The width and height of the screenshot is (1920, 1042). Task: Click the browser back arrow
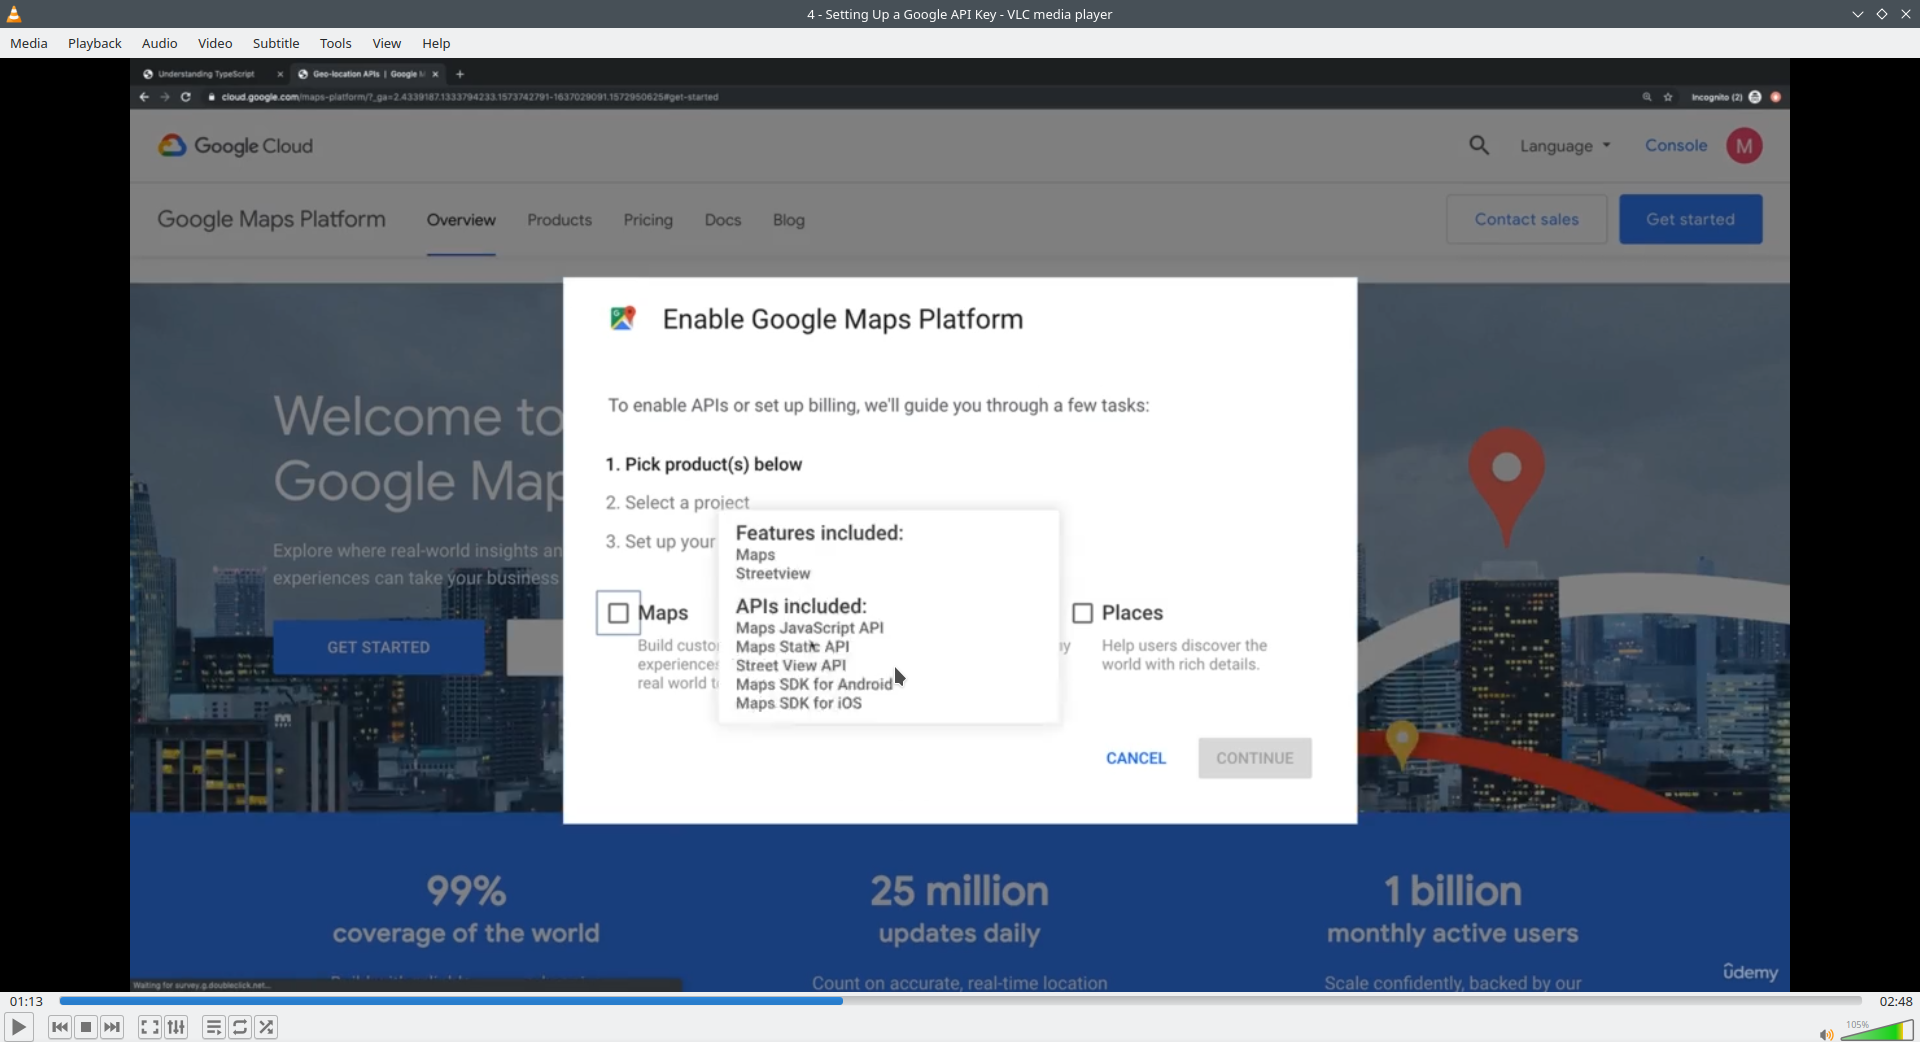[x=144, y=97]
